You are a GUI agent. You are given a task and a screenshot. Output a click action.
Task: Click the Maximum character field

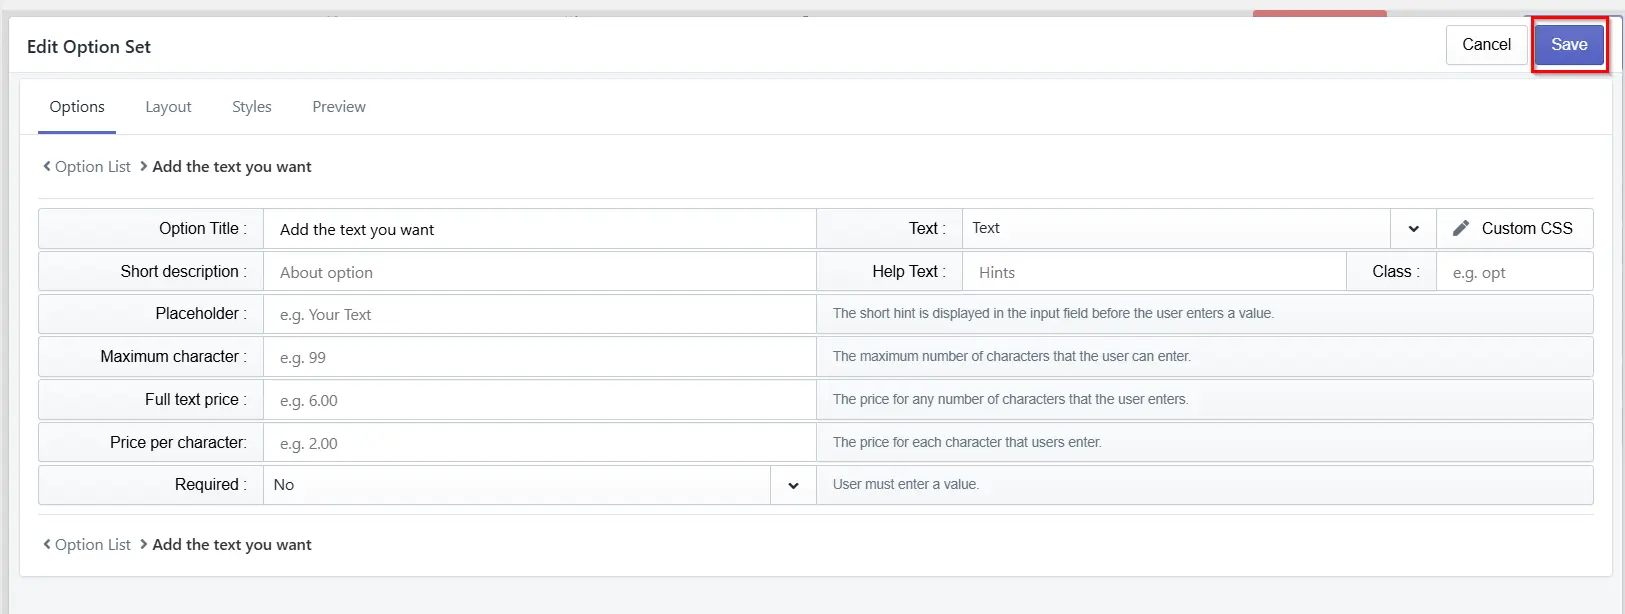540,357
